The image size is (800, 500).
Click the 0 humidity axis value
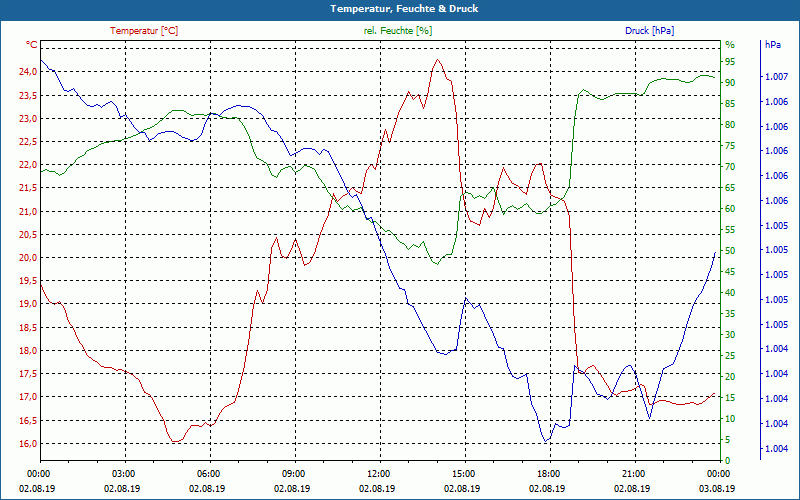[x=728, y=461]
